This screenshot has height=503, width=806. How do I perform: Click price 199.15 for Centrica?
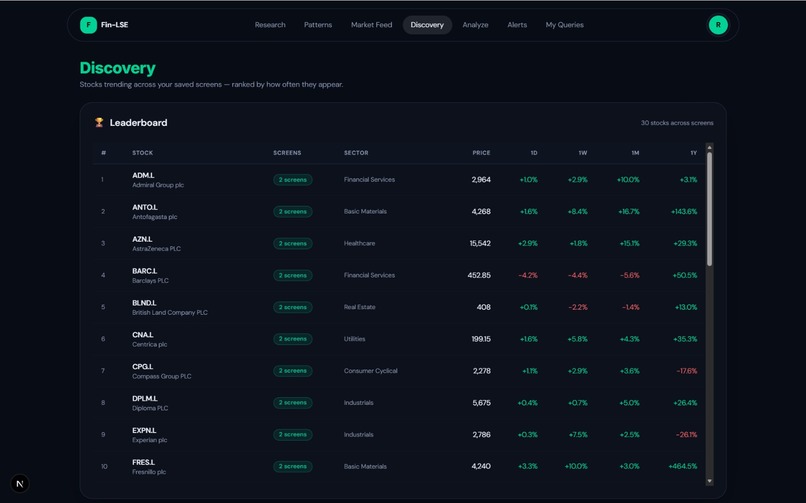click(x=481, y=339)
